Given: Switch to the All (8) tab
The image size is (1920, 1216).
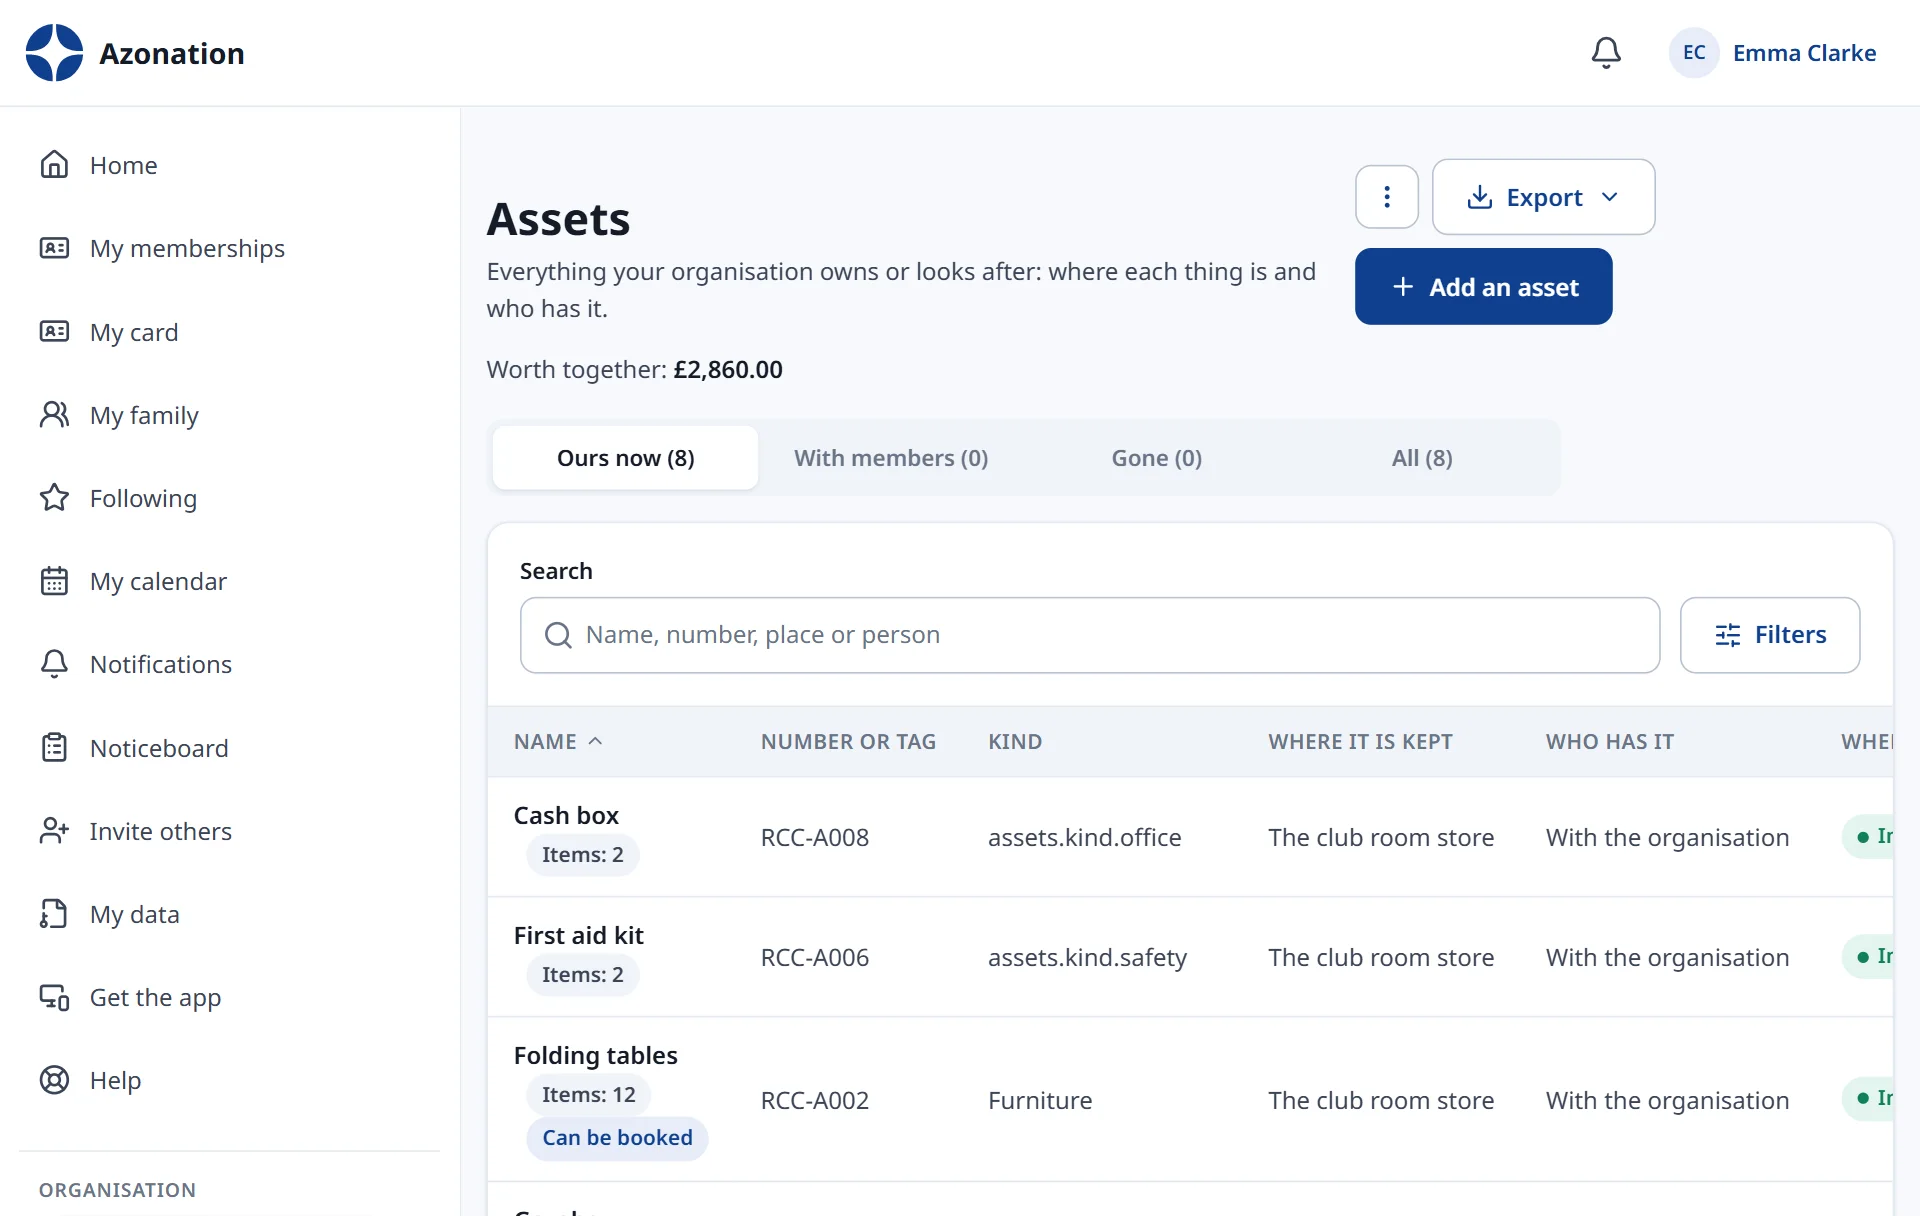Looking at the screenshot, I should tap(1422, 458).
